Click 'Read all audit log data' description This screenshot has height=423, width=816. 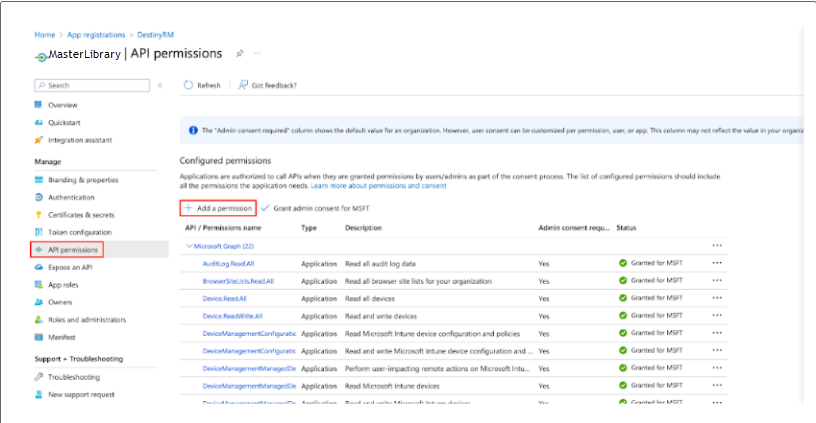380,264
